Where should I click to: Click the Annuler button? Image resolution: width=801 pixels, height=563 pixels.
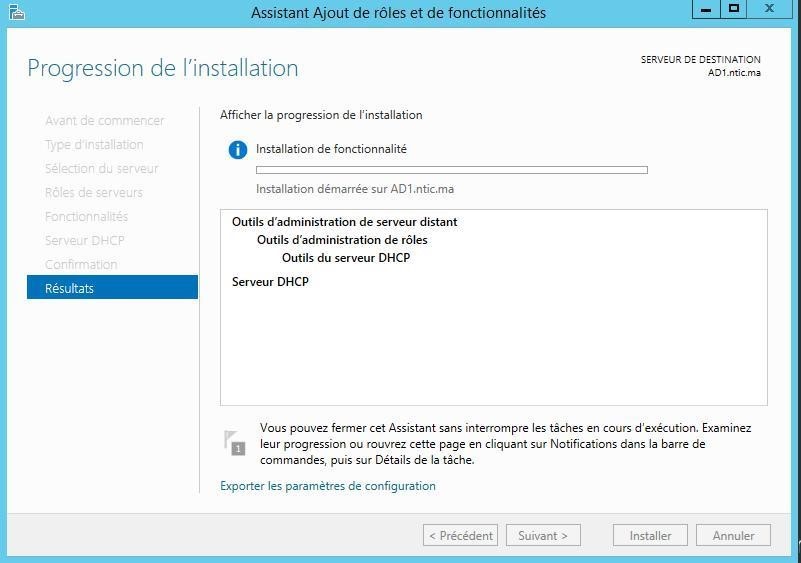pyautogui.click(x=733, y=535)
